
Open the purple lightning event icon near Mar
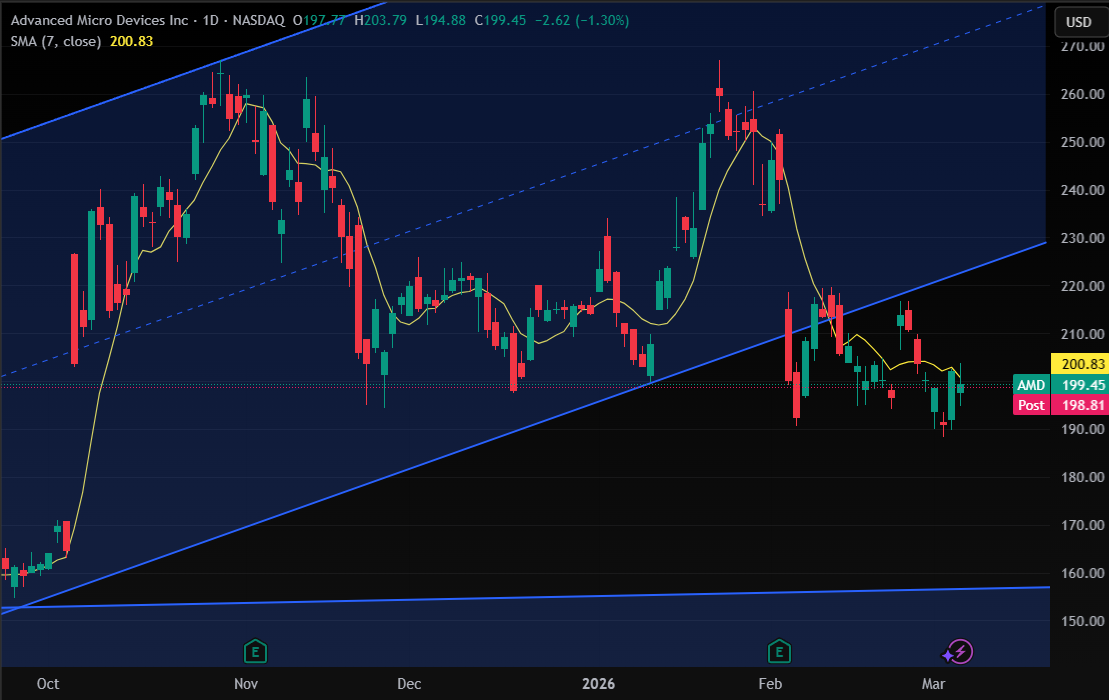(959, 652)
